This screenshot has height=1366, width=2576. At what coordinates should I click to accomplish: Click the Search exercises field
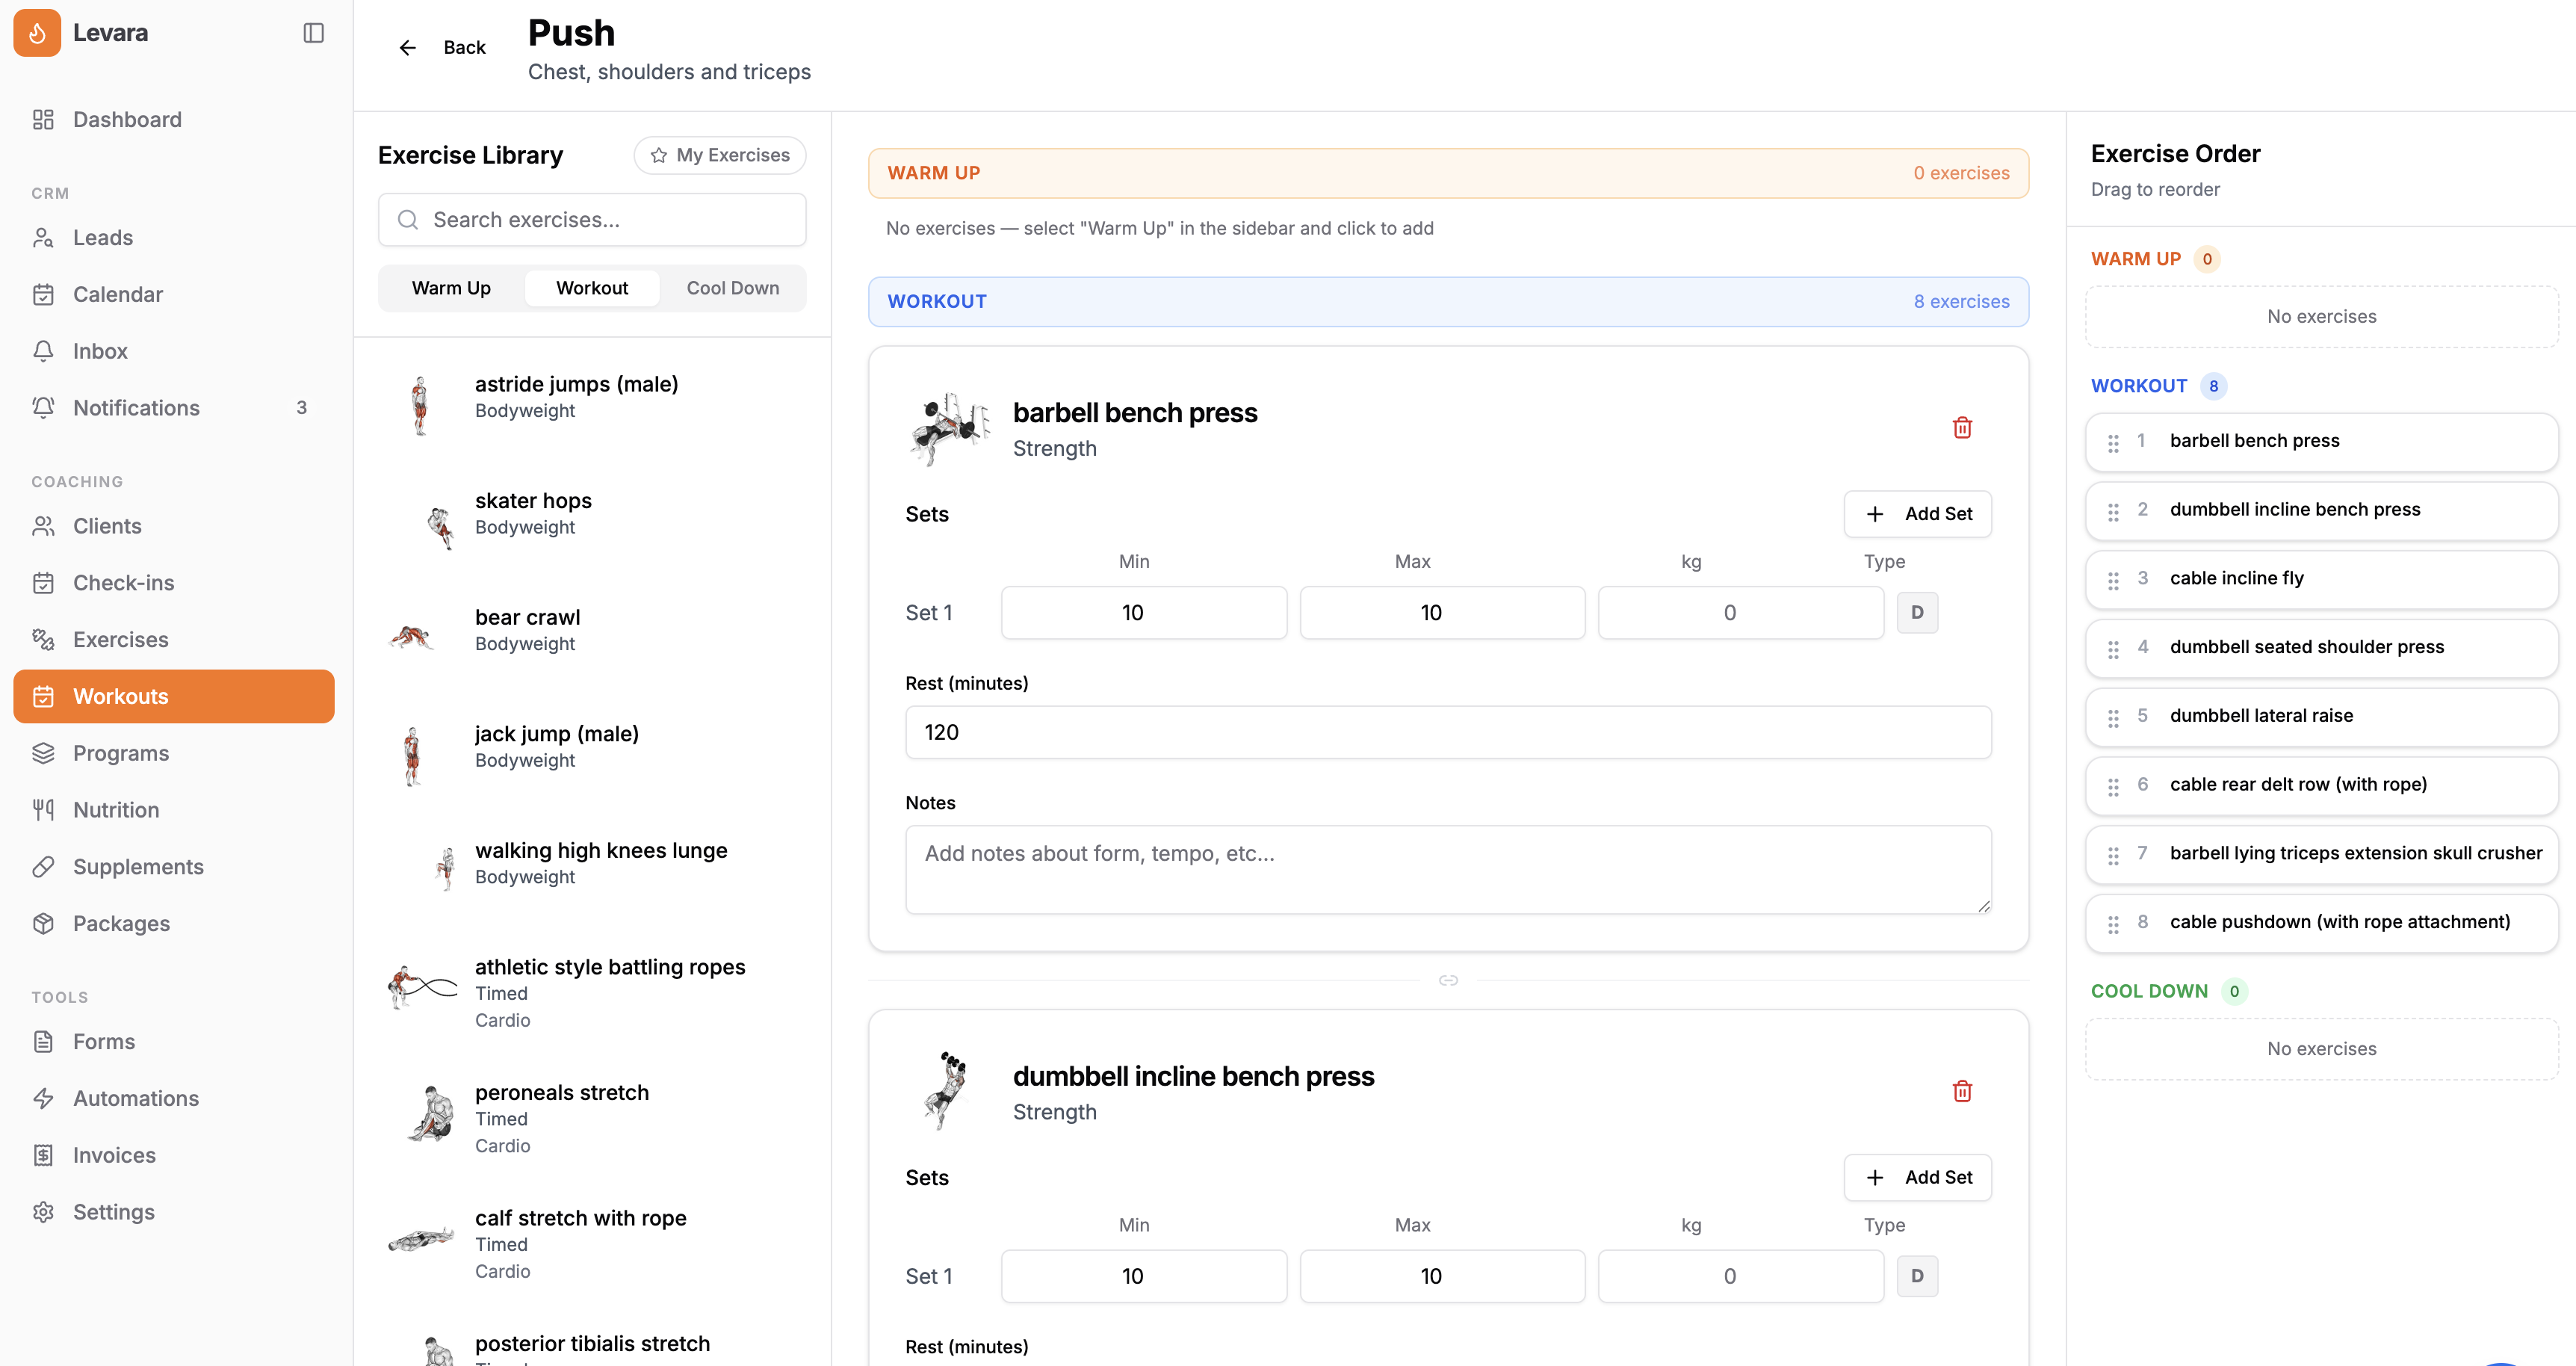[x=592, y=220]
